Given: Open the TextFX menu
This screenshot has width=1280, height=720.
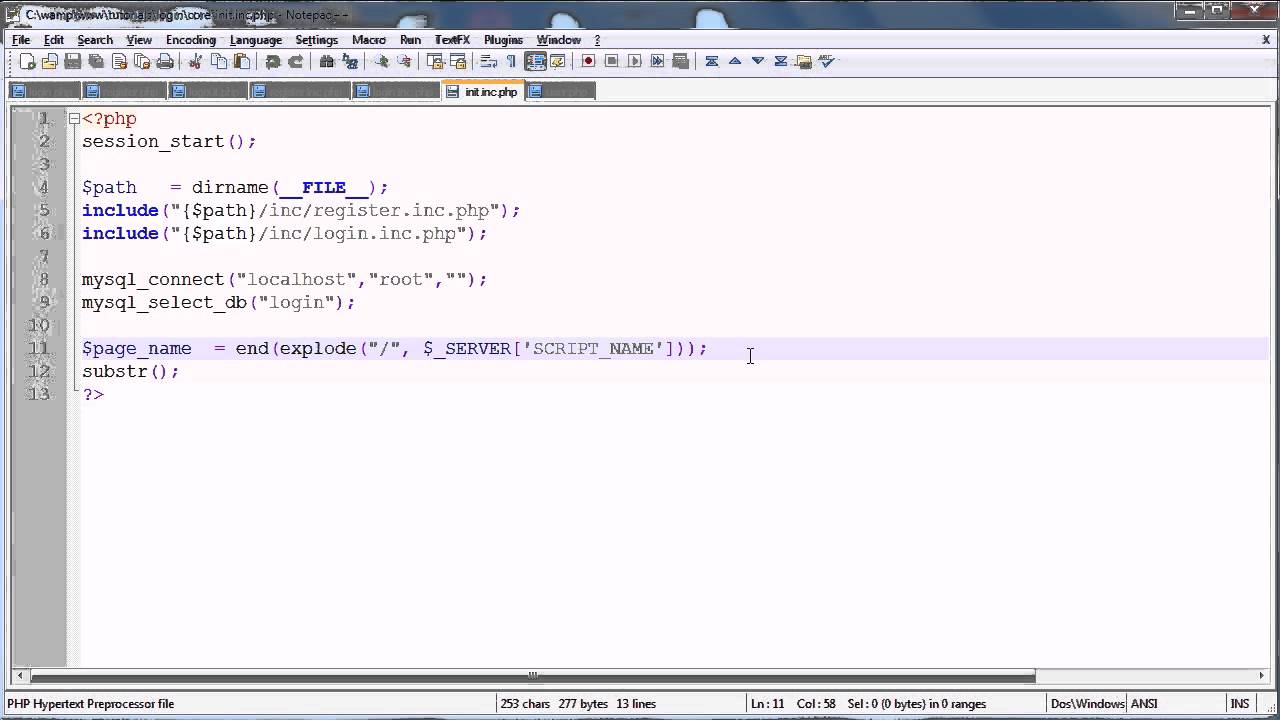Looking at the screenshot, I should tap(452, 40).
